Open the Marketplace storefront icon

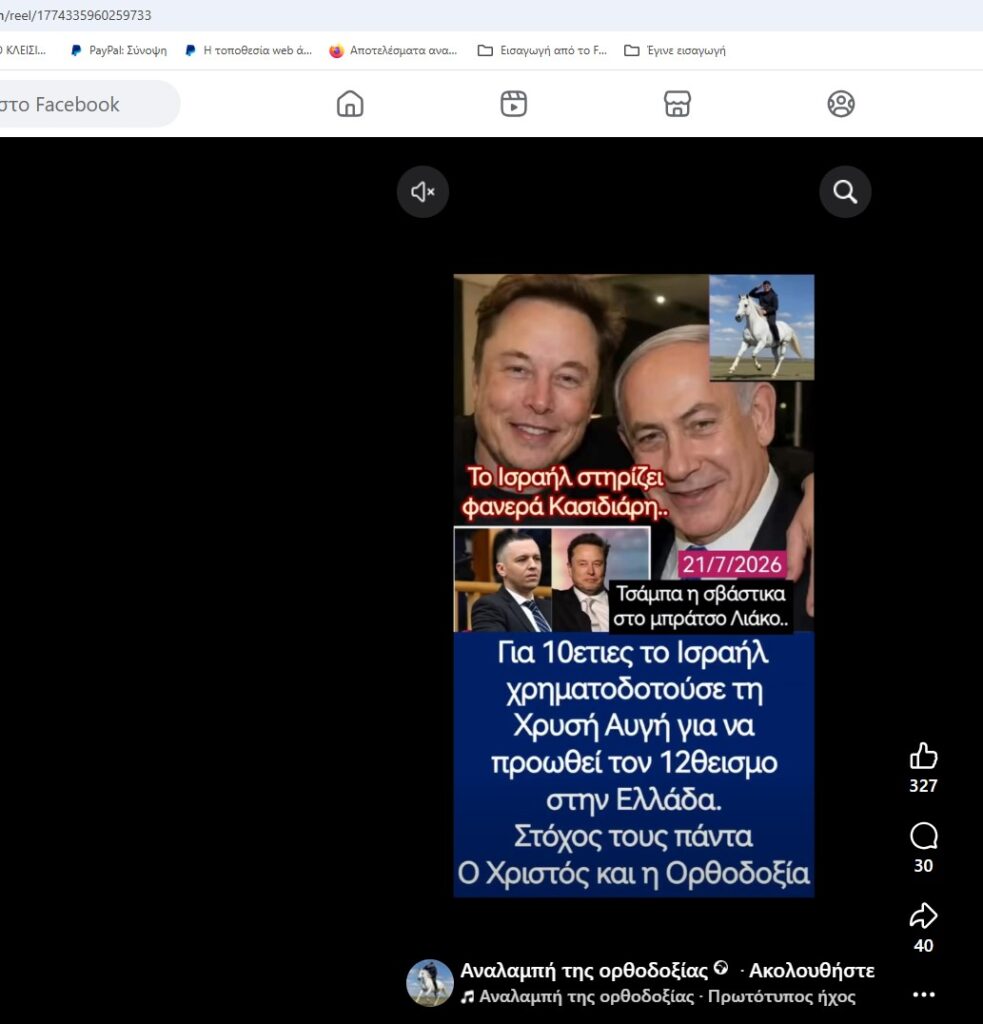(677, 104)
